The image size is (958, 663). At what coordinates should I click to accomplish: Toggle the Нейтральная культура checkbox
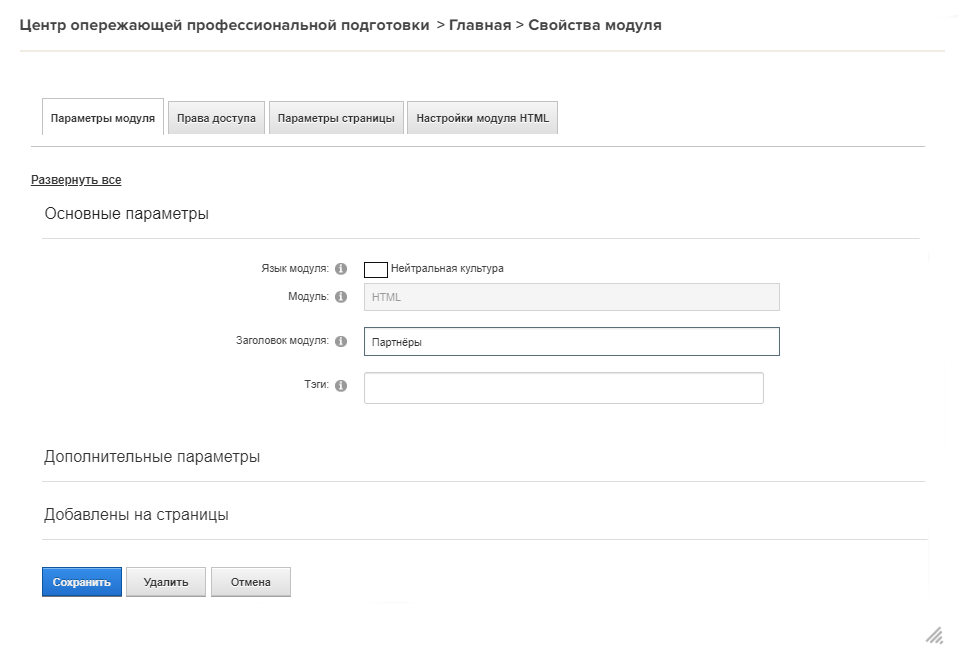[376, 269]
